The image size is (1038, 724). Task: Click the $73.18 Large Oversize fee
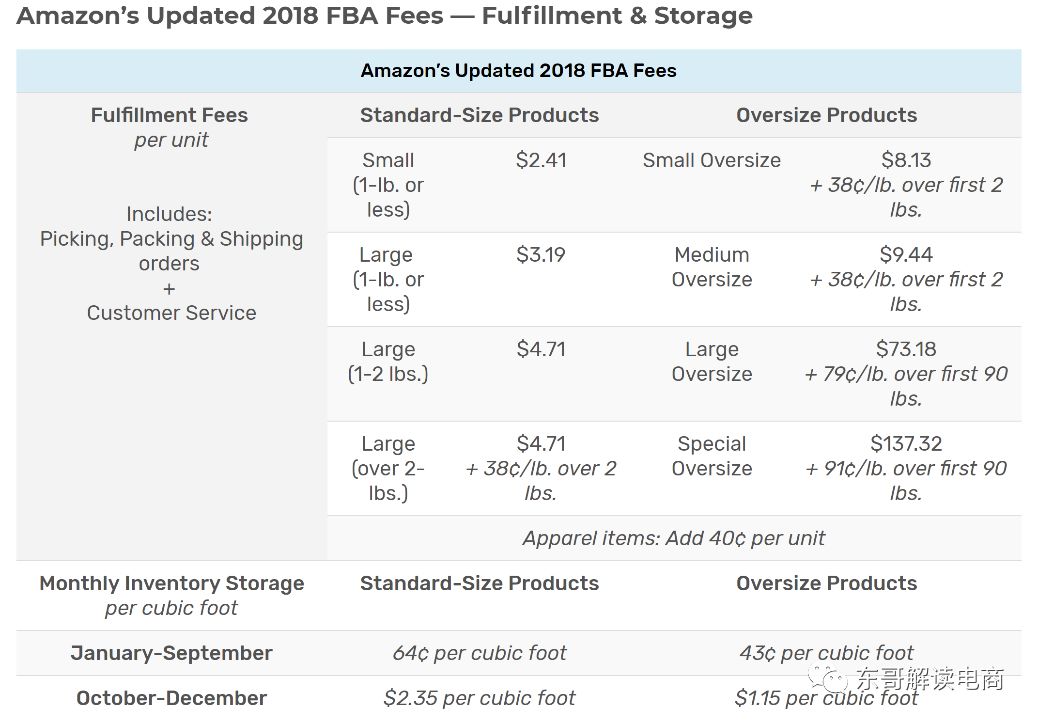point(906,349)
